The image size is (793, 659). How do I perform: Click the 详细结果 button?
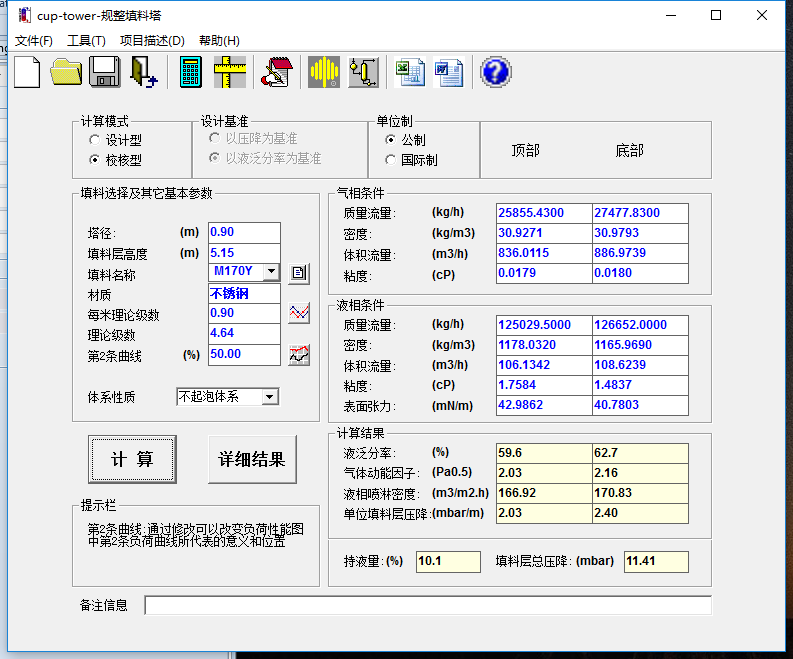252,459
